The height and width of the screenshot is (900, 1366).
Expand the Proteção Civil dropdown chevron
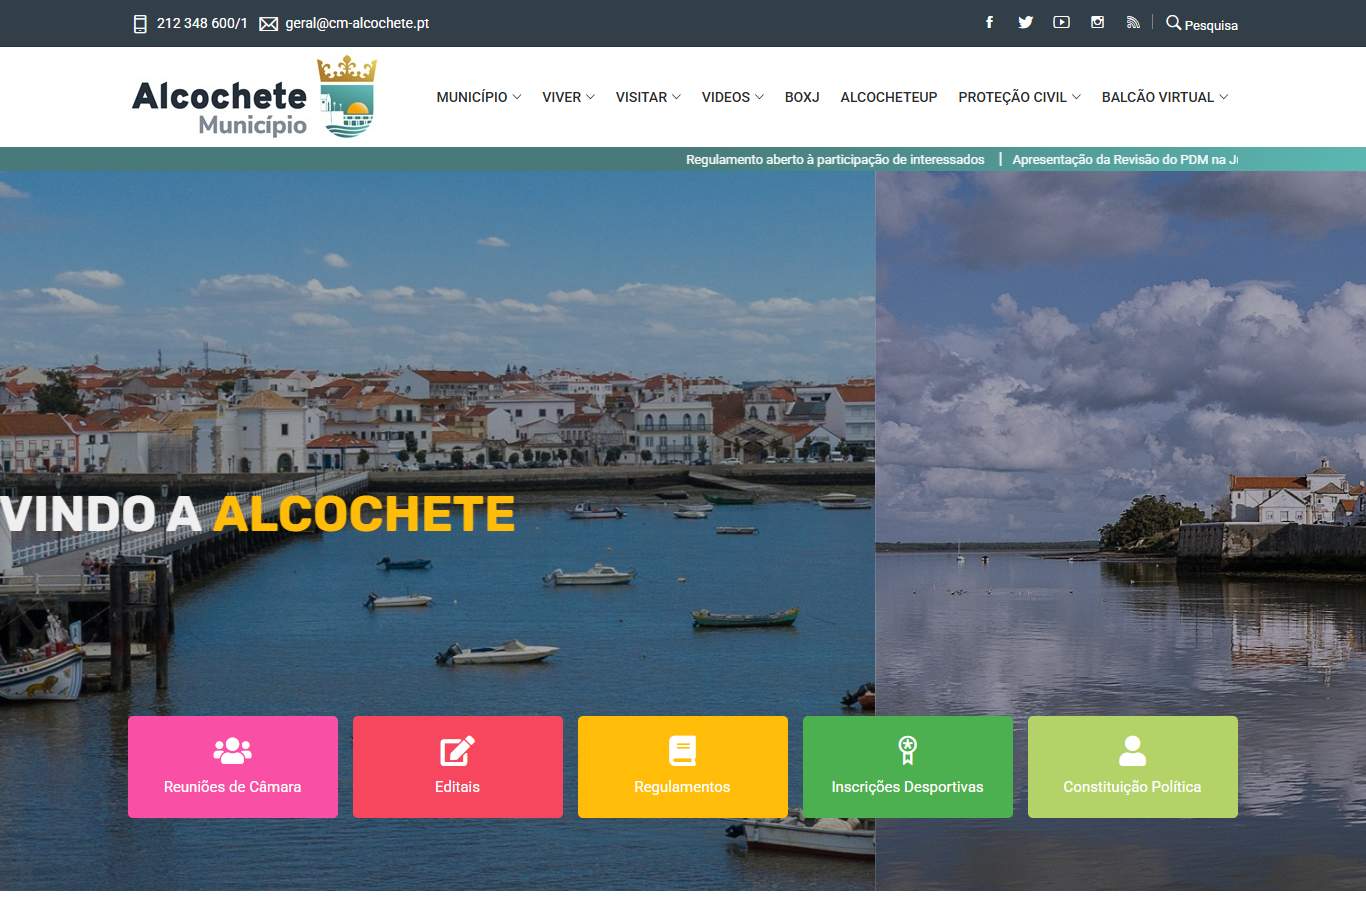tap(1076, 97)
